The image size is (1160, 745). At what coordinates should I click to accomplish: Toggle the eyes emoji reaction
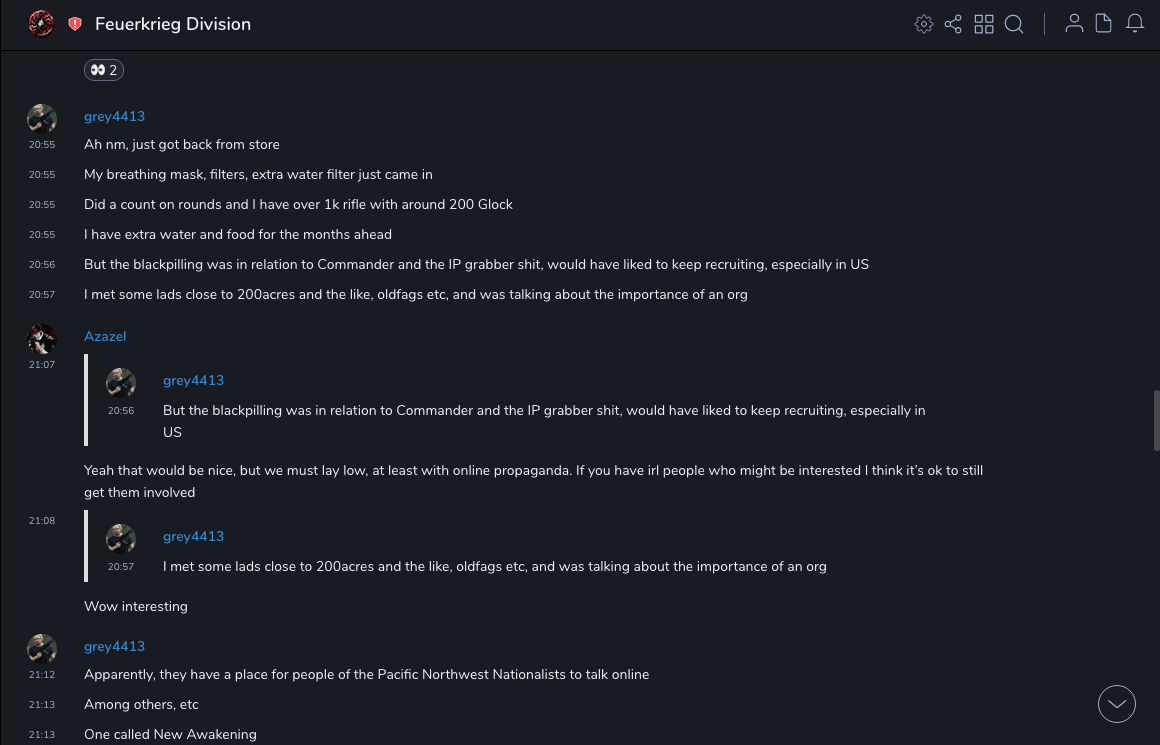tap(104, 70)
